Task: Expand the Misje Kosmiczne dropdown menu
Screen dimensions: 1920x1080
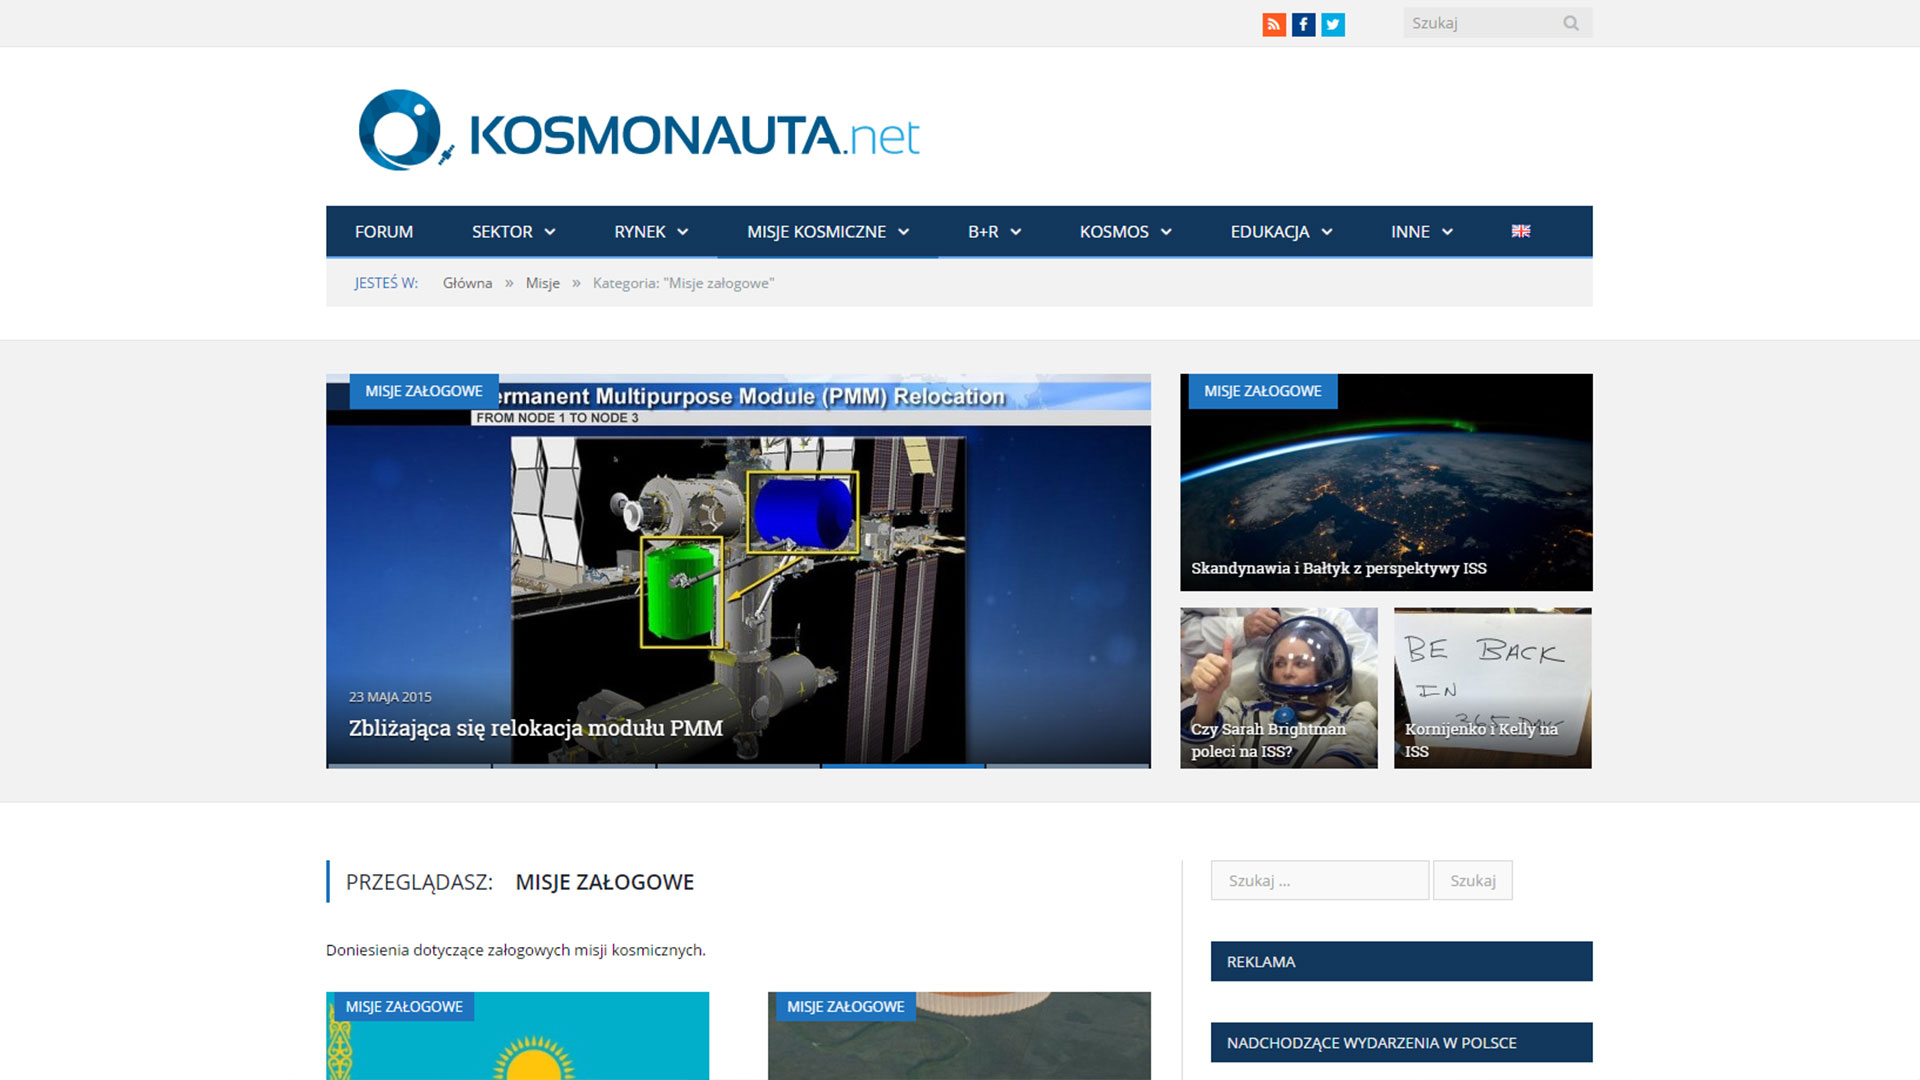Action: click(827, 232)
